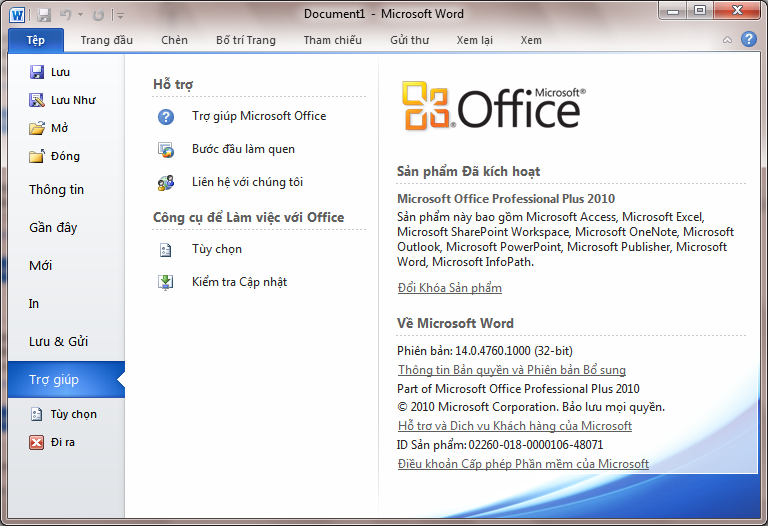
Task: Click the Đổi Khóa Sản phẩm link
Action: (x=450, y=287)
